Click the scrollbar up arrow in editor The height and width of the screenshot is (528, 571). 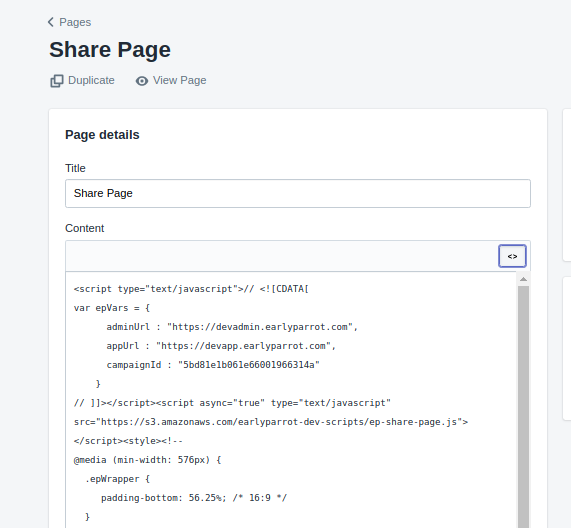click(523, 279)
